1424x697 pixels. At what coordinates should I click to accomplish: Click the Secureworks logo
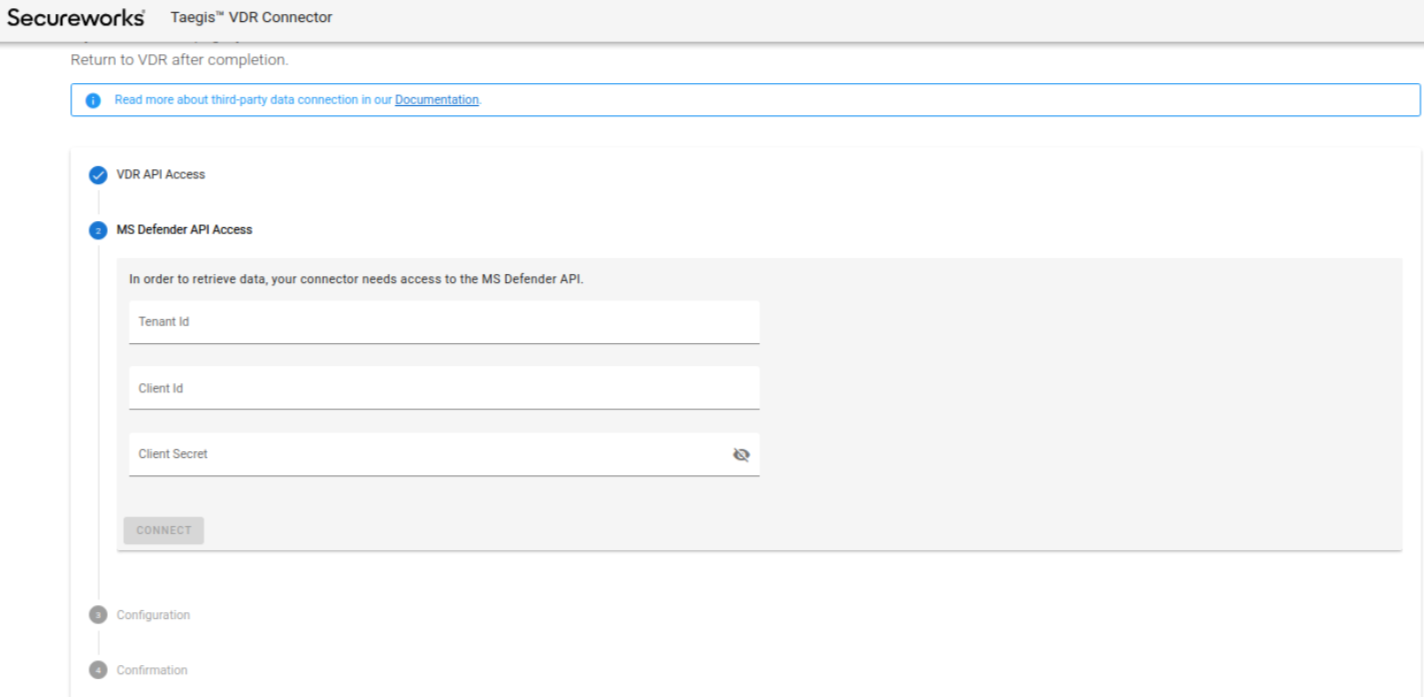(76, 18)
